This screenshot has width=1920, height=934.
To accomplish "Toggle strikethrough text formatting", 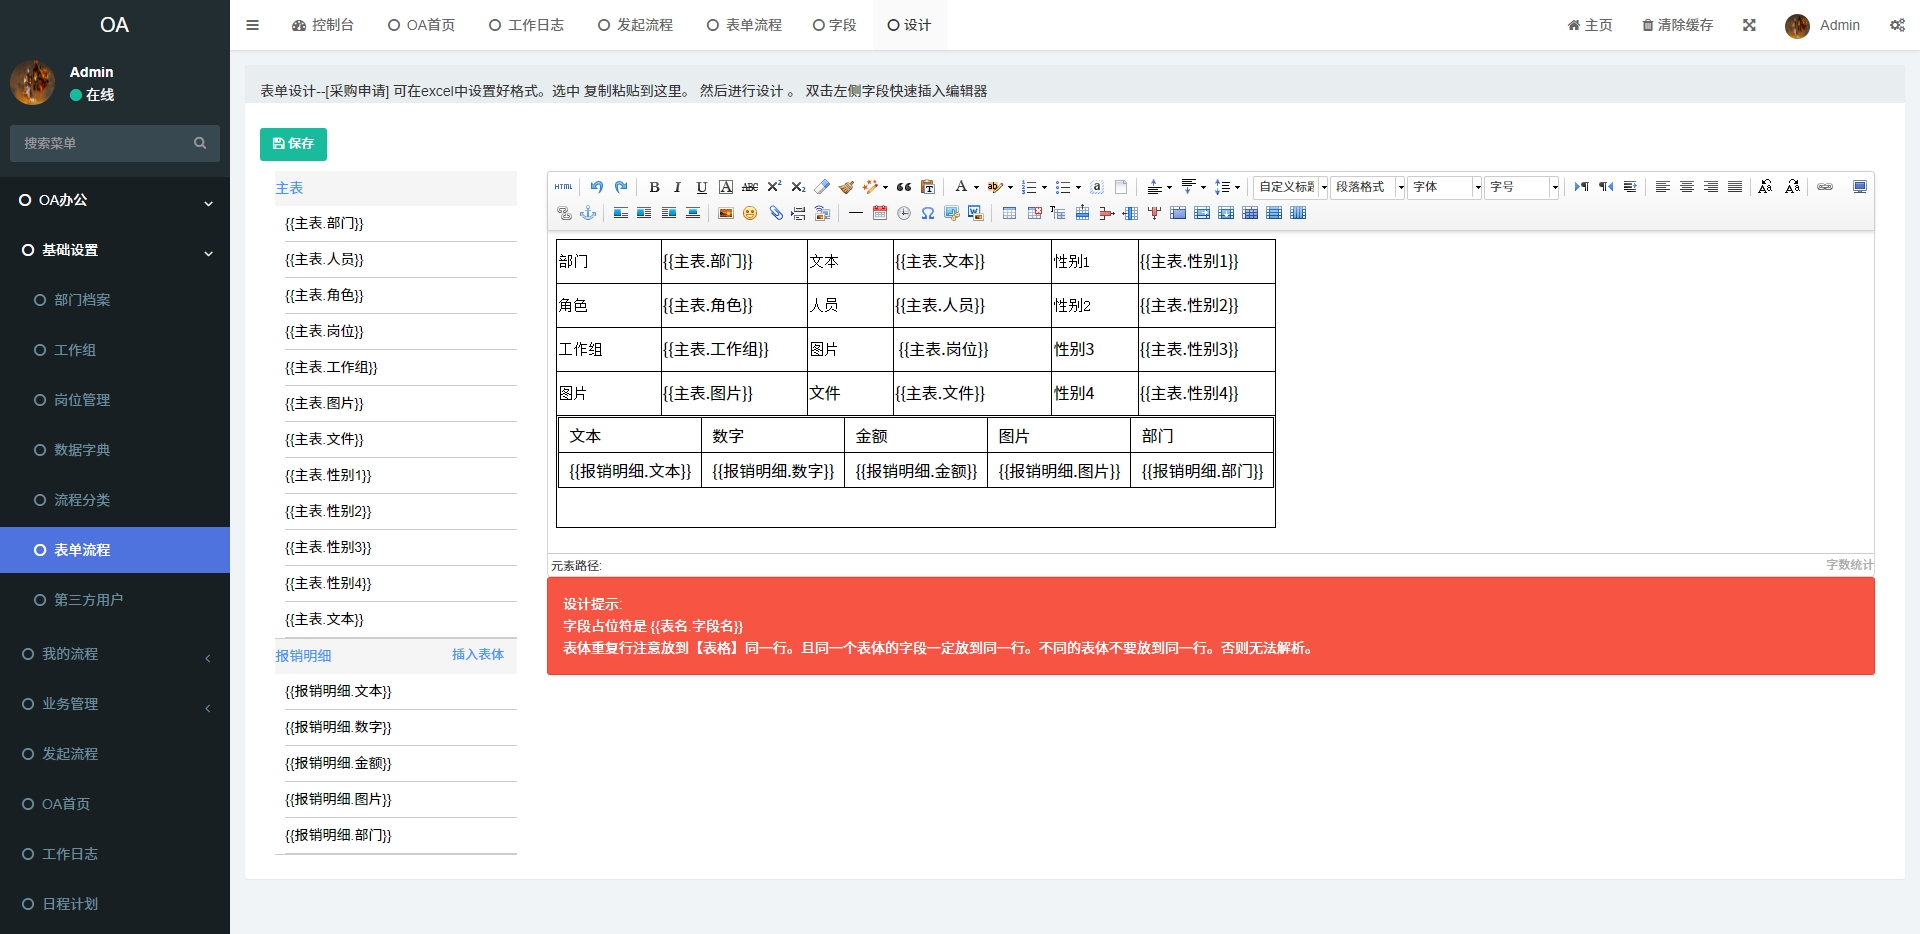I will [x=750, y=187].
